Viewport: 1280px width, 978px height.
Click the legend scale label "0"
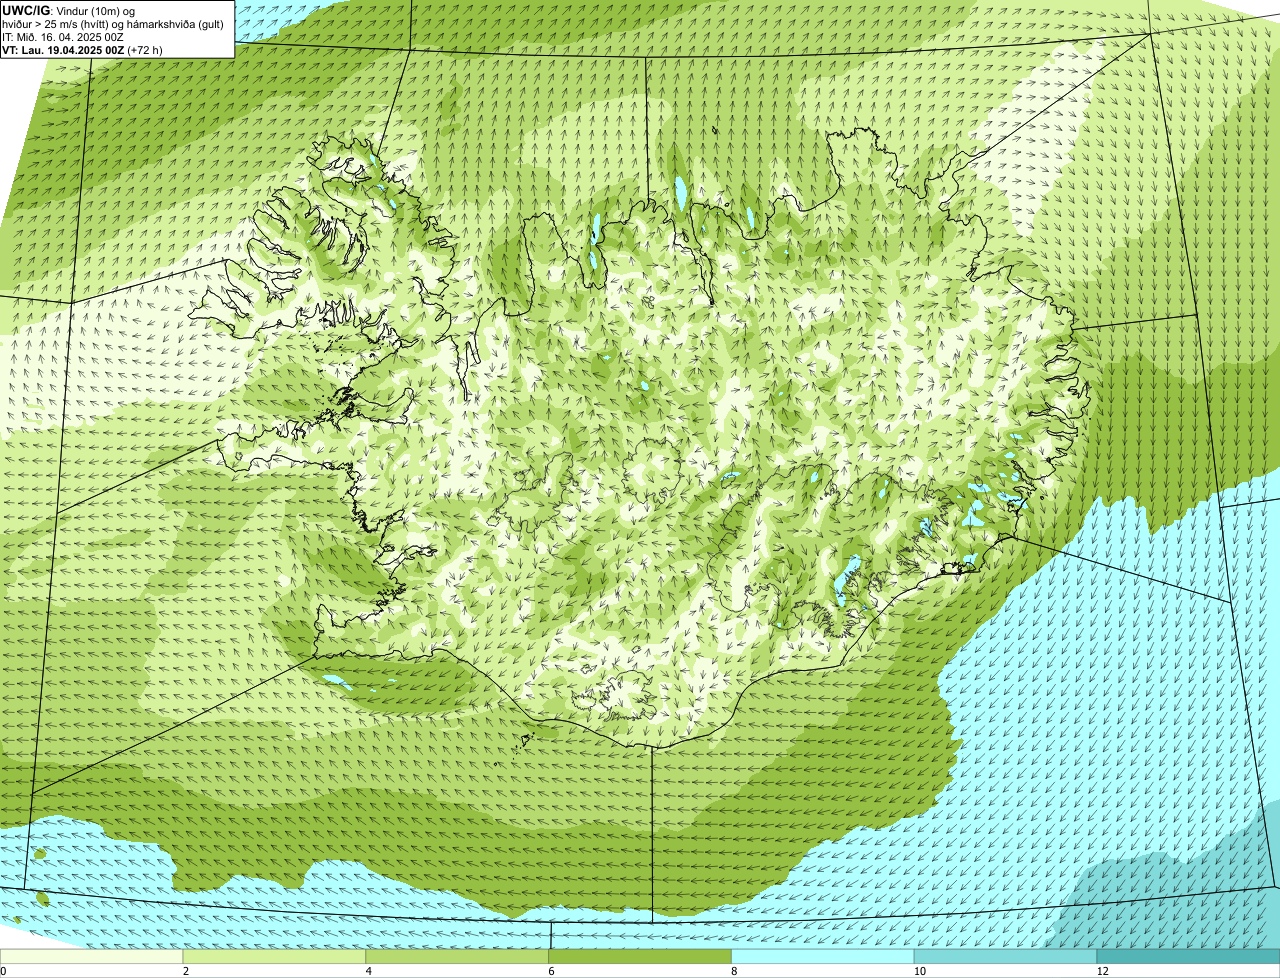pyautogui.click(x=3, y=971)
